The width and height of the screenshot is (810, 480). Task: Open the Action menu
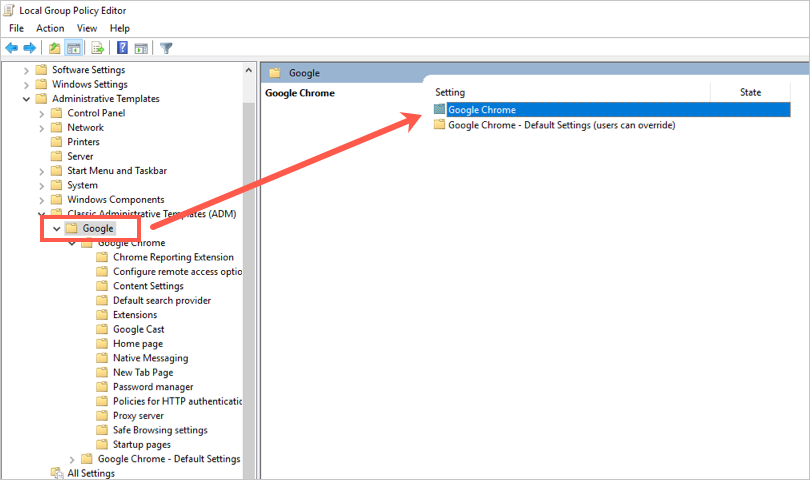tap(50, 28)
